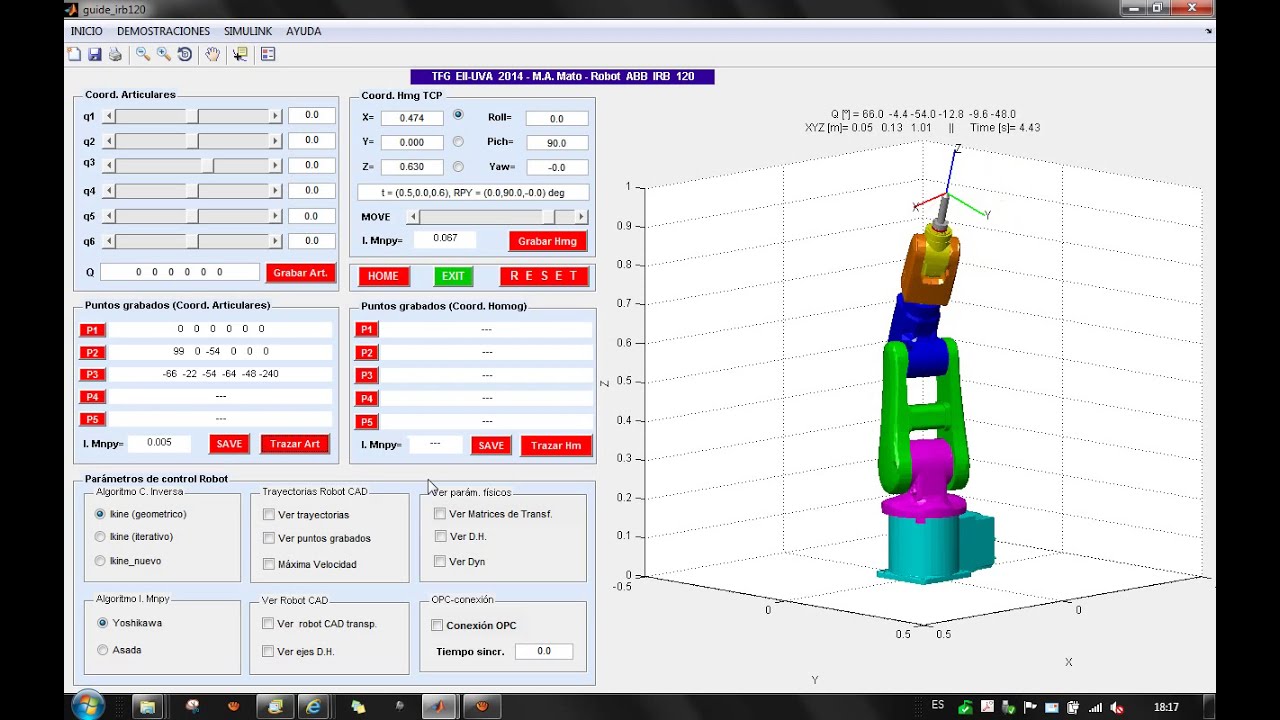Screen dimensions: 1280x720
Task: Enable Ver trayectorias checkbox
Action: pyautogui.click(x=269, y=515)
